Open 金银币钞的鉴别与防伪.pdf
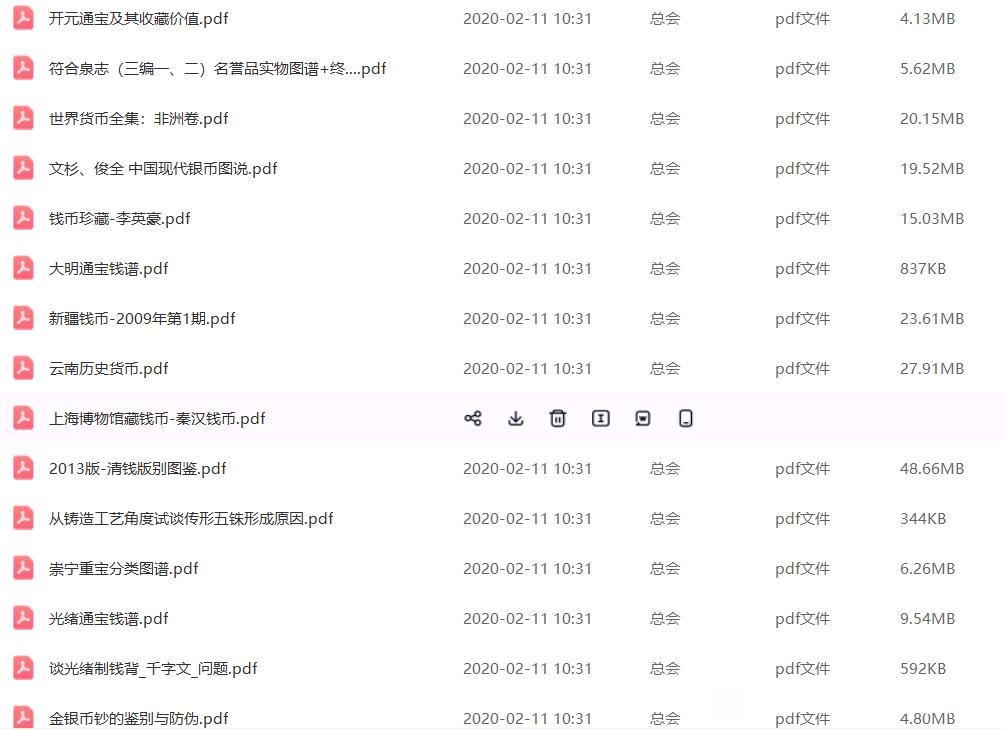The width and height of the screenshot is (1004, 730). coord(138,718)
